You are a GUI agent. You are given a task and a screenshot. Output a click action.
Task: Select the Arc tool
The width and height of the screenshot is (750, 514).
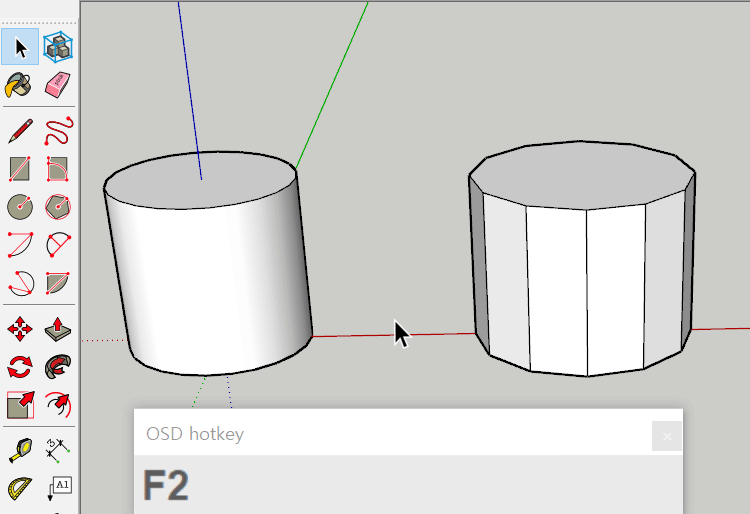20,244
